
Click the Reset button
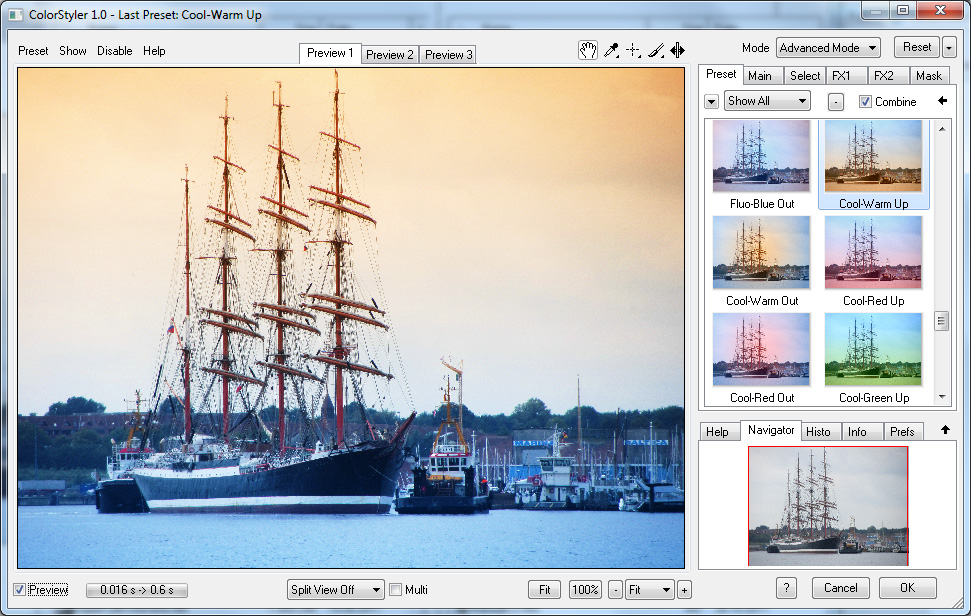click(x=917, y=47)
